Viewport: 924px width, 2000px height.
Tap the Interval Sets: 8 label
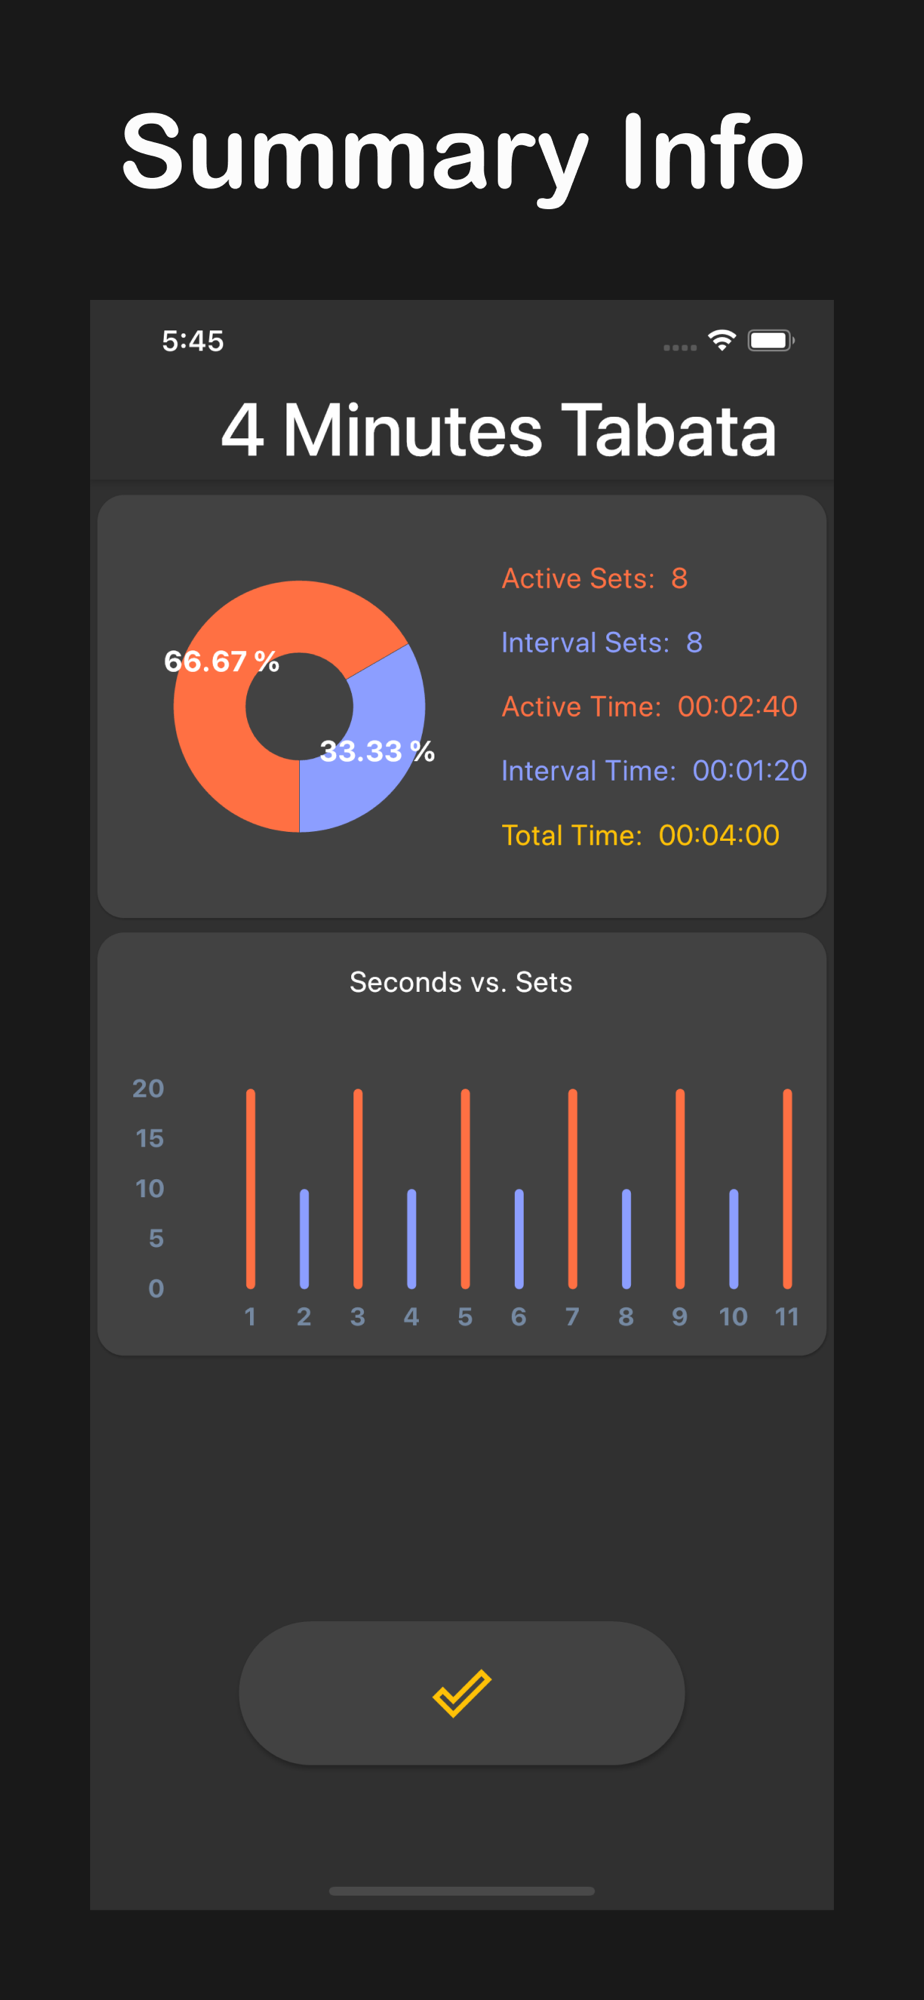[601, 642]
